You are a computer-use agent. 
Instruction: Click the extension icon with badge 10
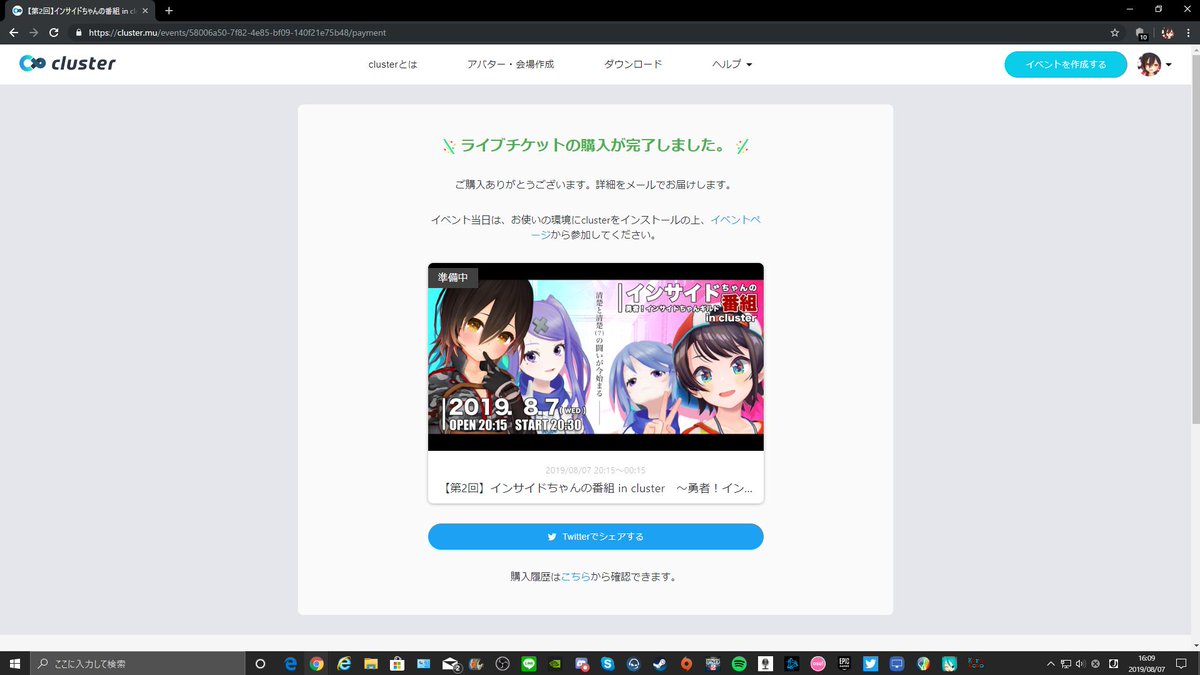pyautogui.click(x=1141, y=33)
